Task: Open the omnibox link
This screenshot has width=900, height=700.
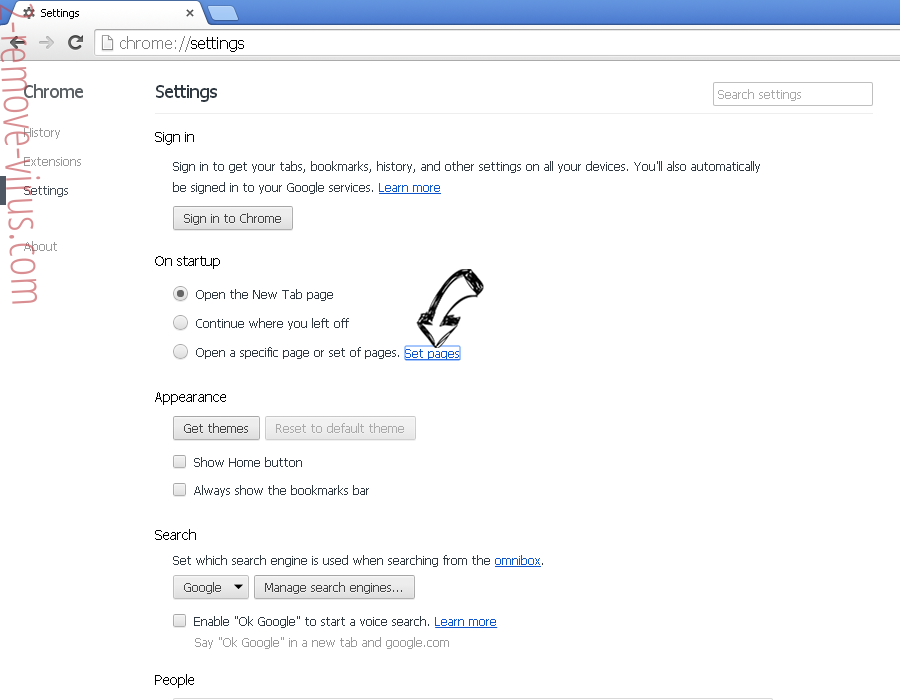Action: pos(517,561)
